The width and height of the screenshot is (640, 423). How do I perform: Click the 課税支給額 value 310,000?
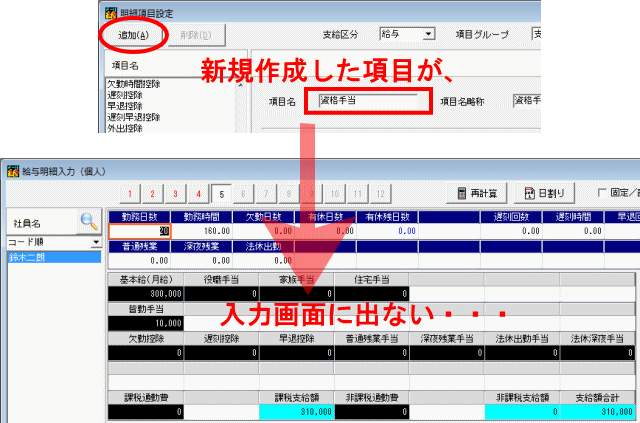pos(296,412)
